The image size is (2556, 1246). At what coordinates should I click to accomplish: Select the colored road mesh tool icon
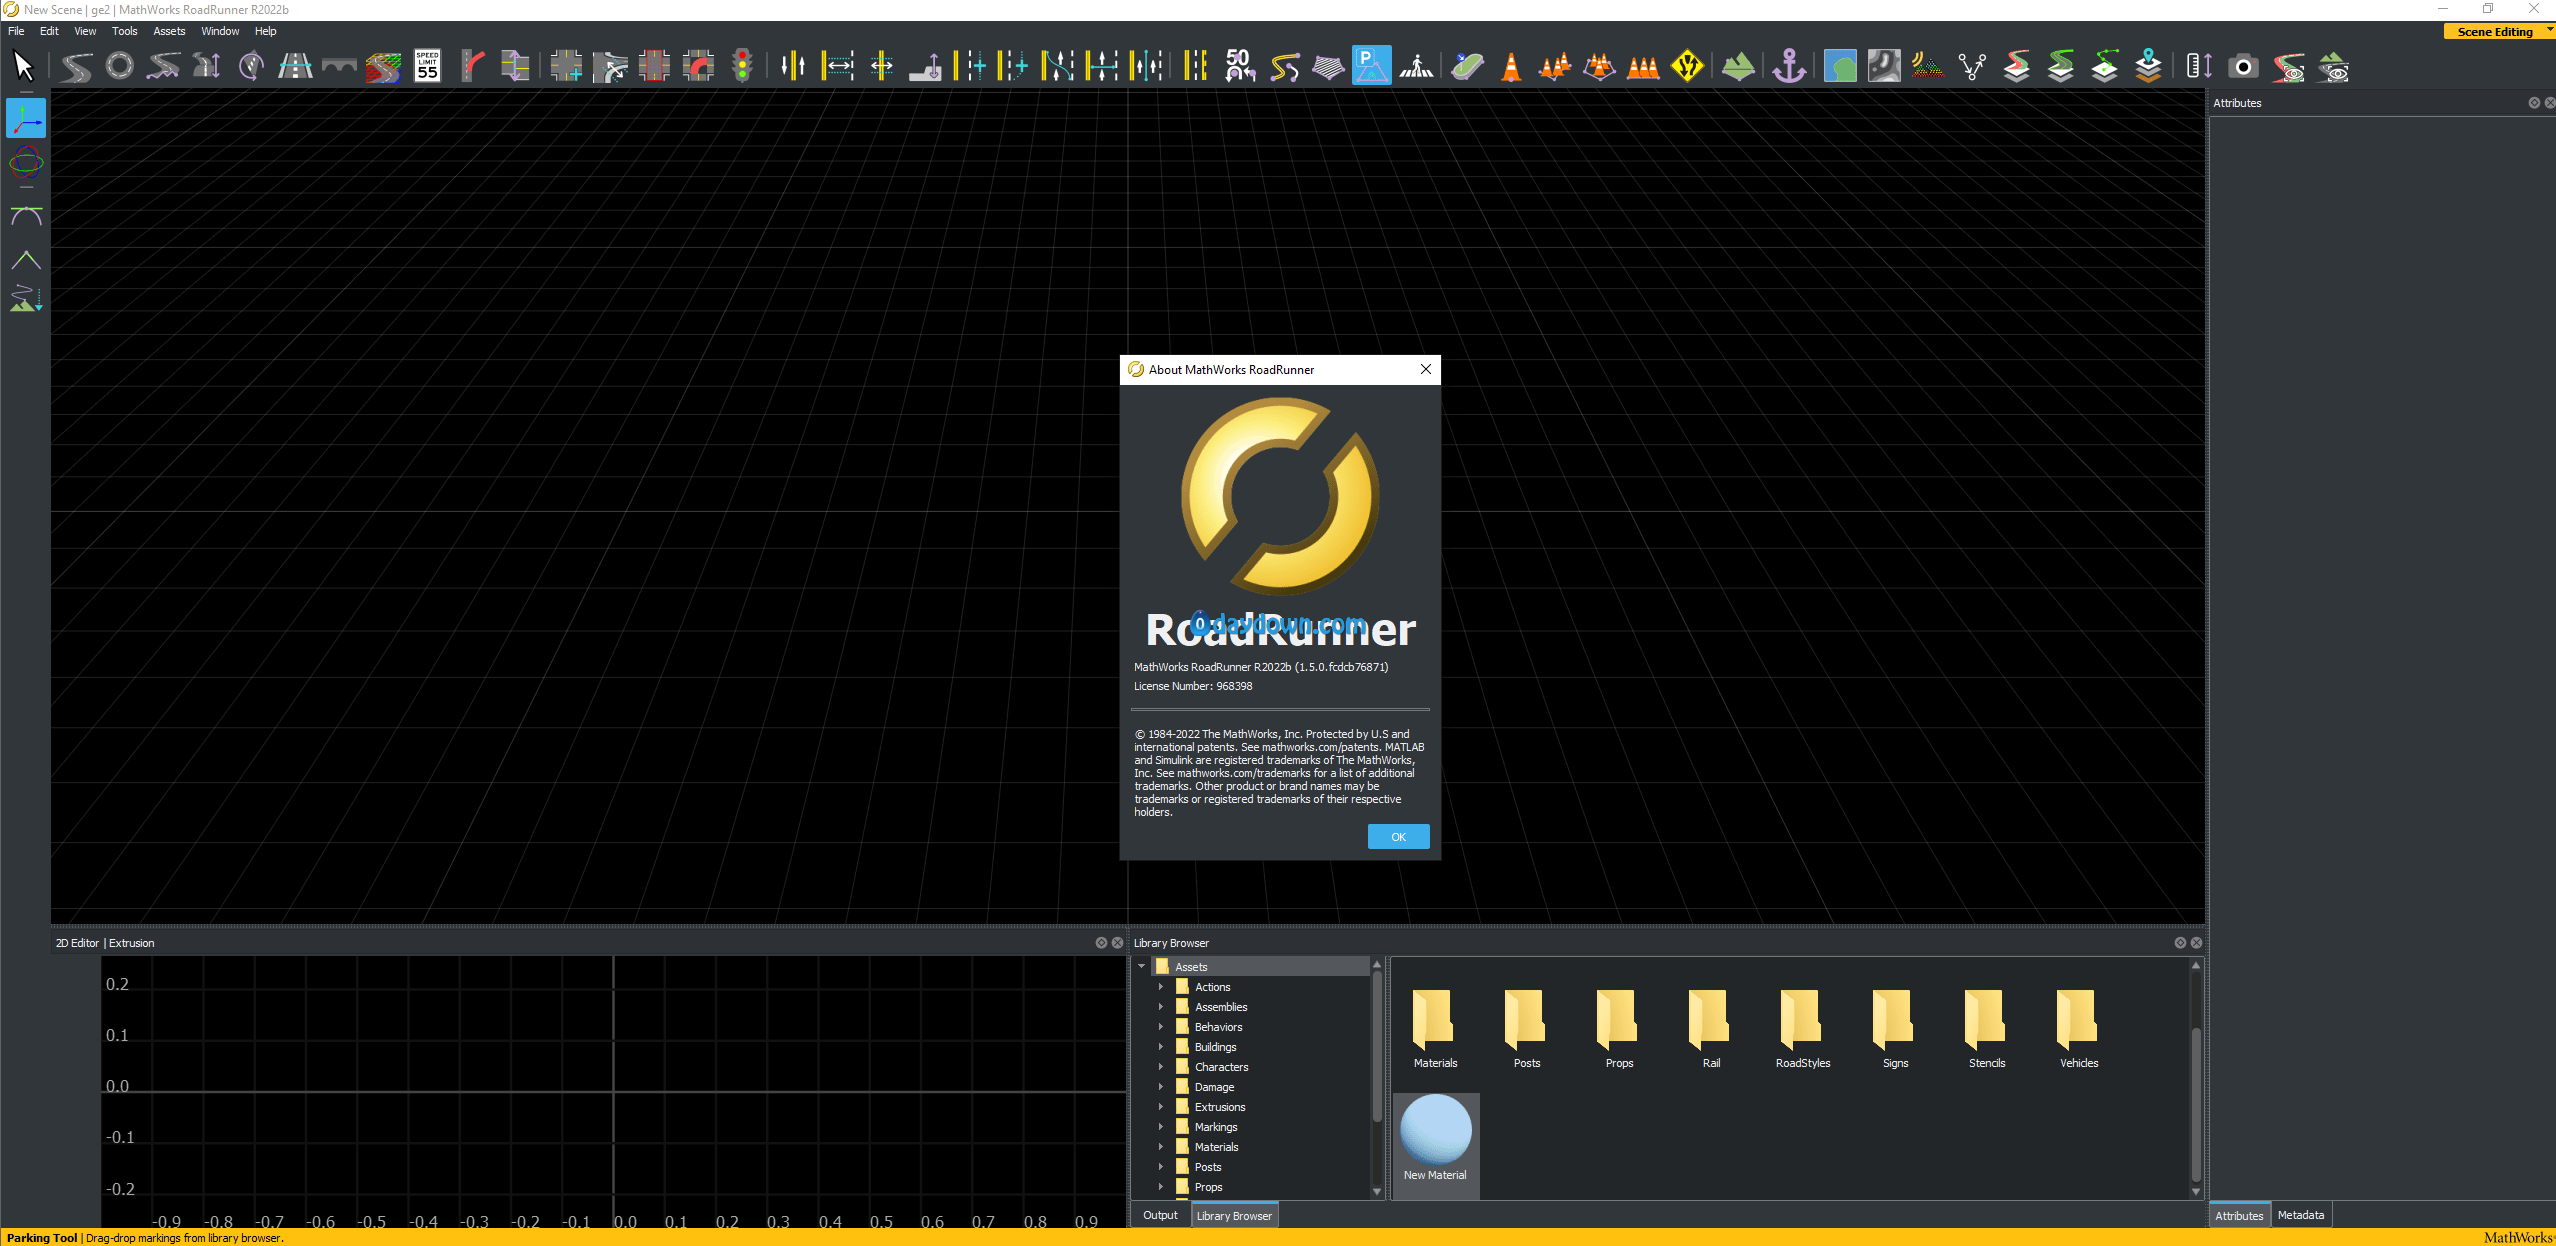pyautogui.click(x=383, y=67)
